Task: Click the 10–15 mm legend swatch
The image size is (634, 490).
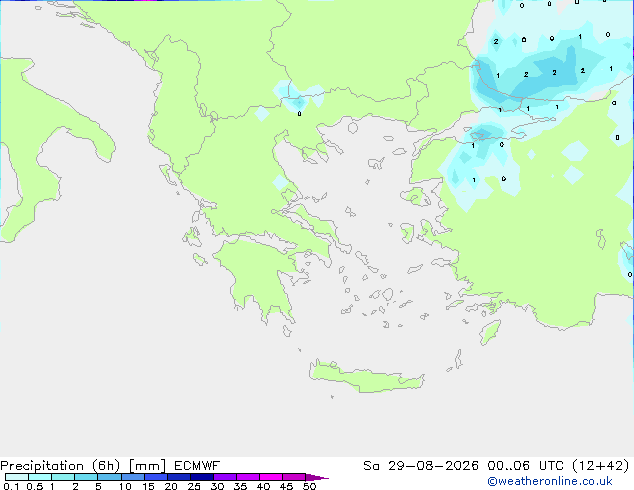Action: tap(132, 477)
